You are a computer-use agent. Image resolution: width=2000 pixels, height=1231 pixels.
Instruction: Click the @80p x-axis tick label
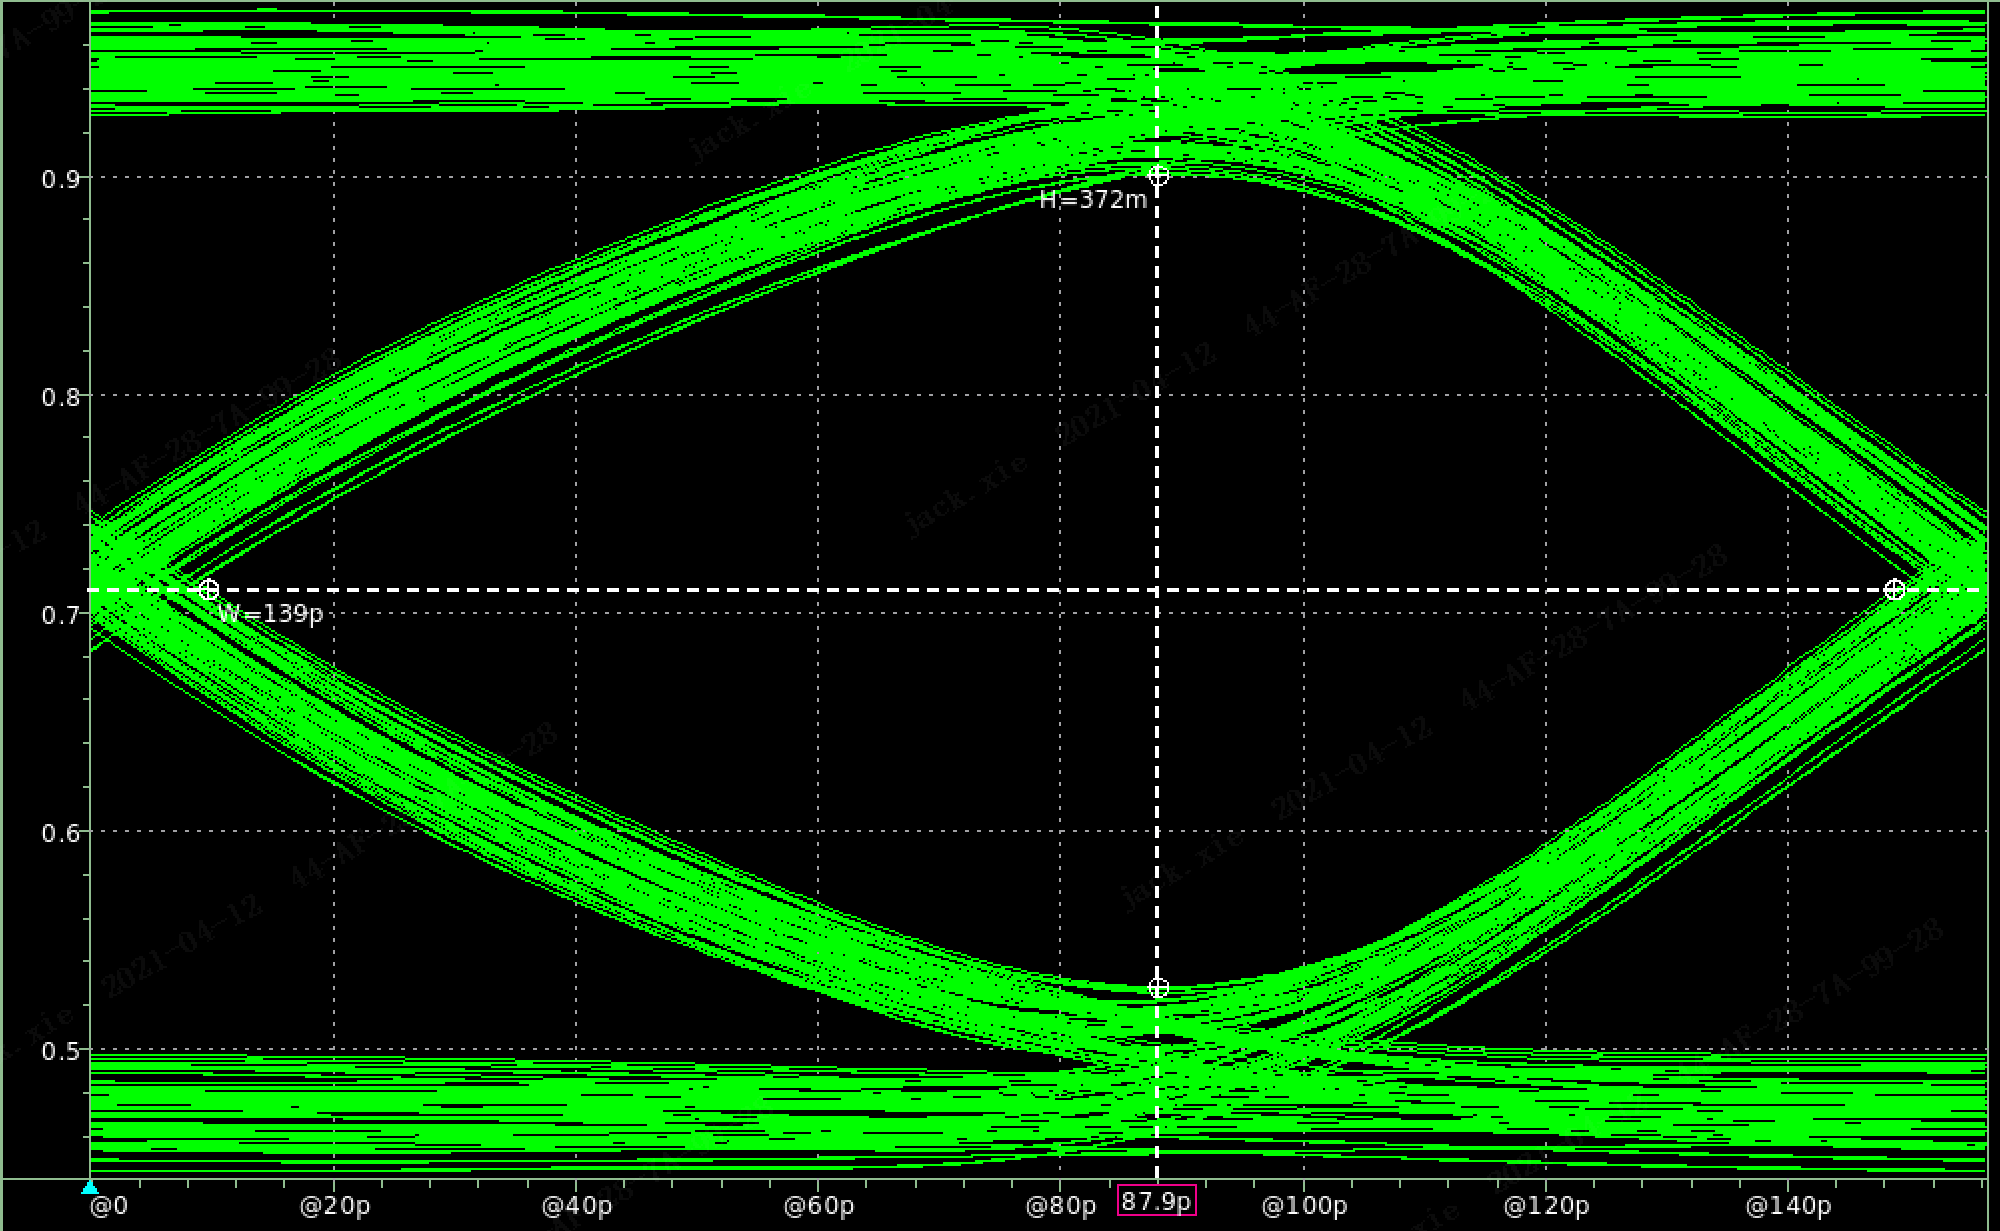point(1060,1207)
